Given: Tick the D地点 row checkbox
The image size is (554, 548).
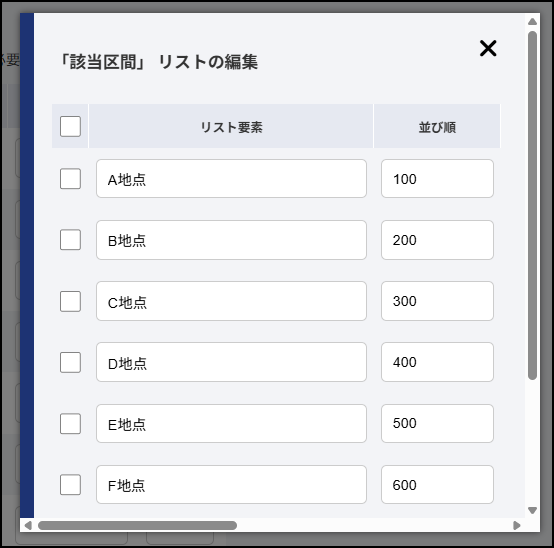Looking at the screenshot, I should coord(70,362).
